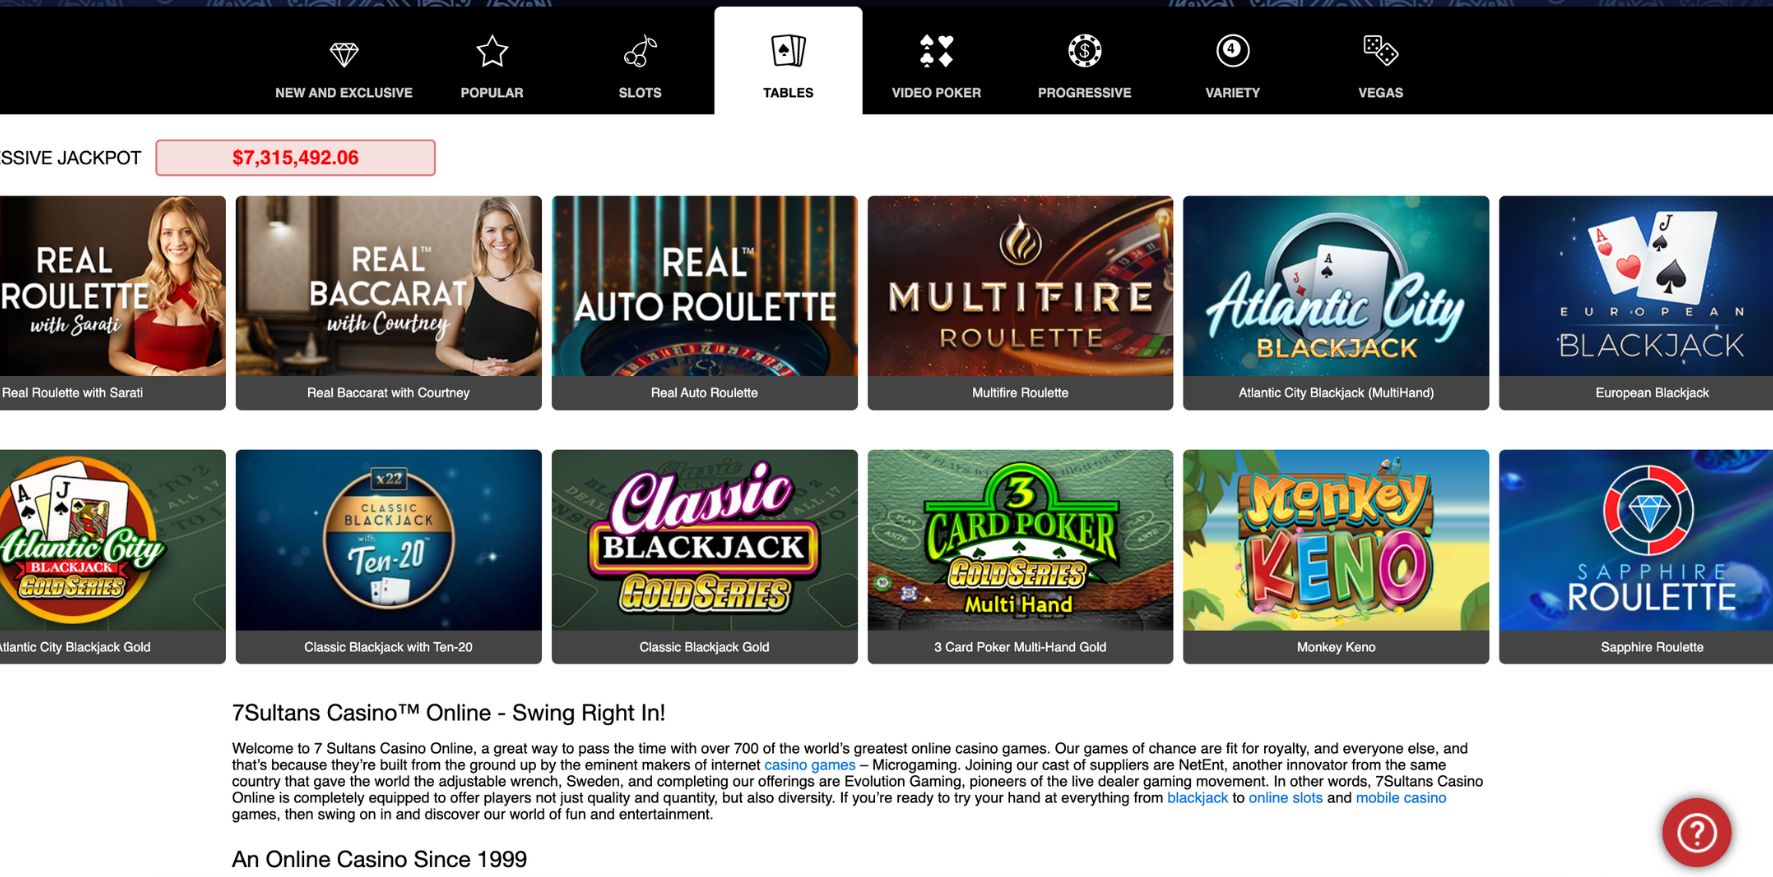Click the card suits Video Poker icon

[937, 51]
